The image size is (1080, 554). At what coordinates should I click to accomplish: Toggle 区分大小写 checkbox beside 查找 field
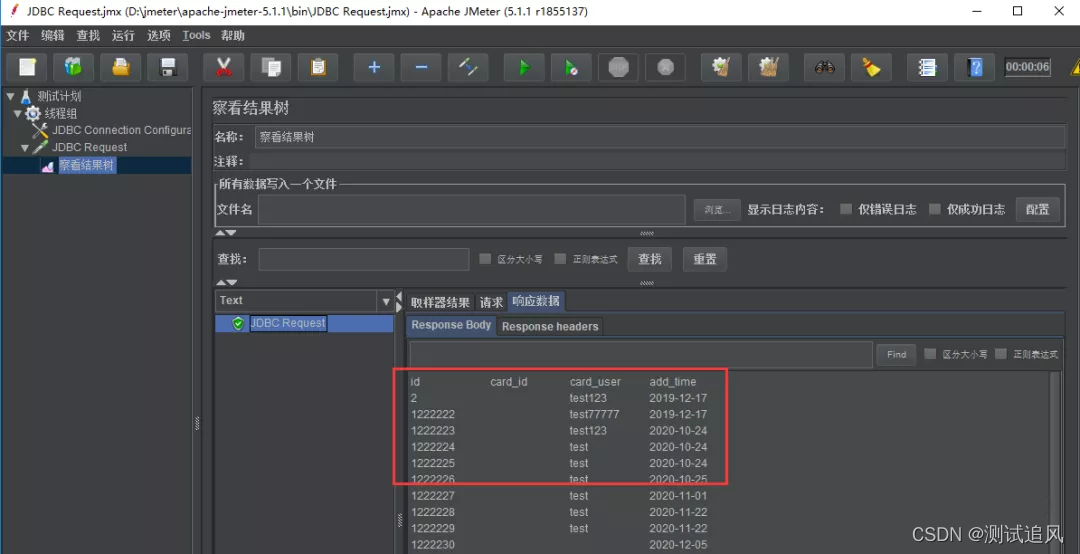pos(486,259)
